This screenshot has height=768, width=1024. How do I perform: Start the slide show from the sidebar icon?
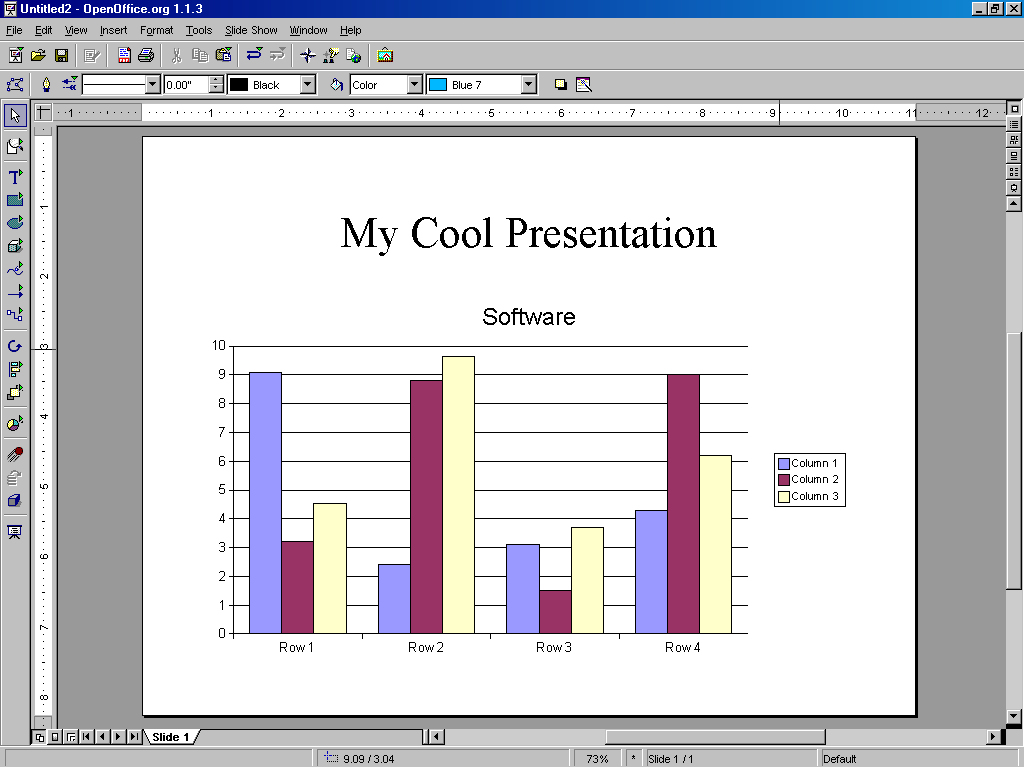(x=15, y=531)
